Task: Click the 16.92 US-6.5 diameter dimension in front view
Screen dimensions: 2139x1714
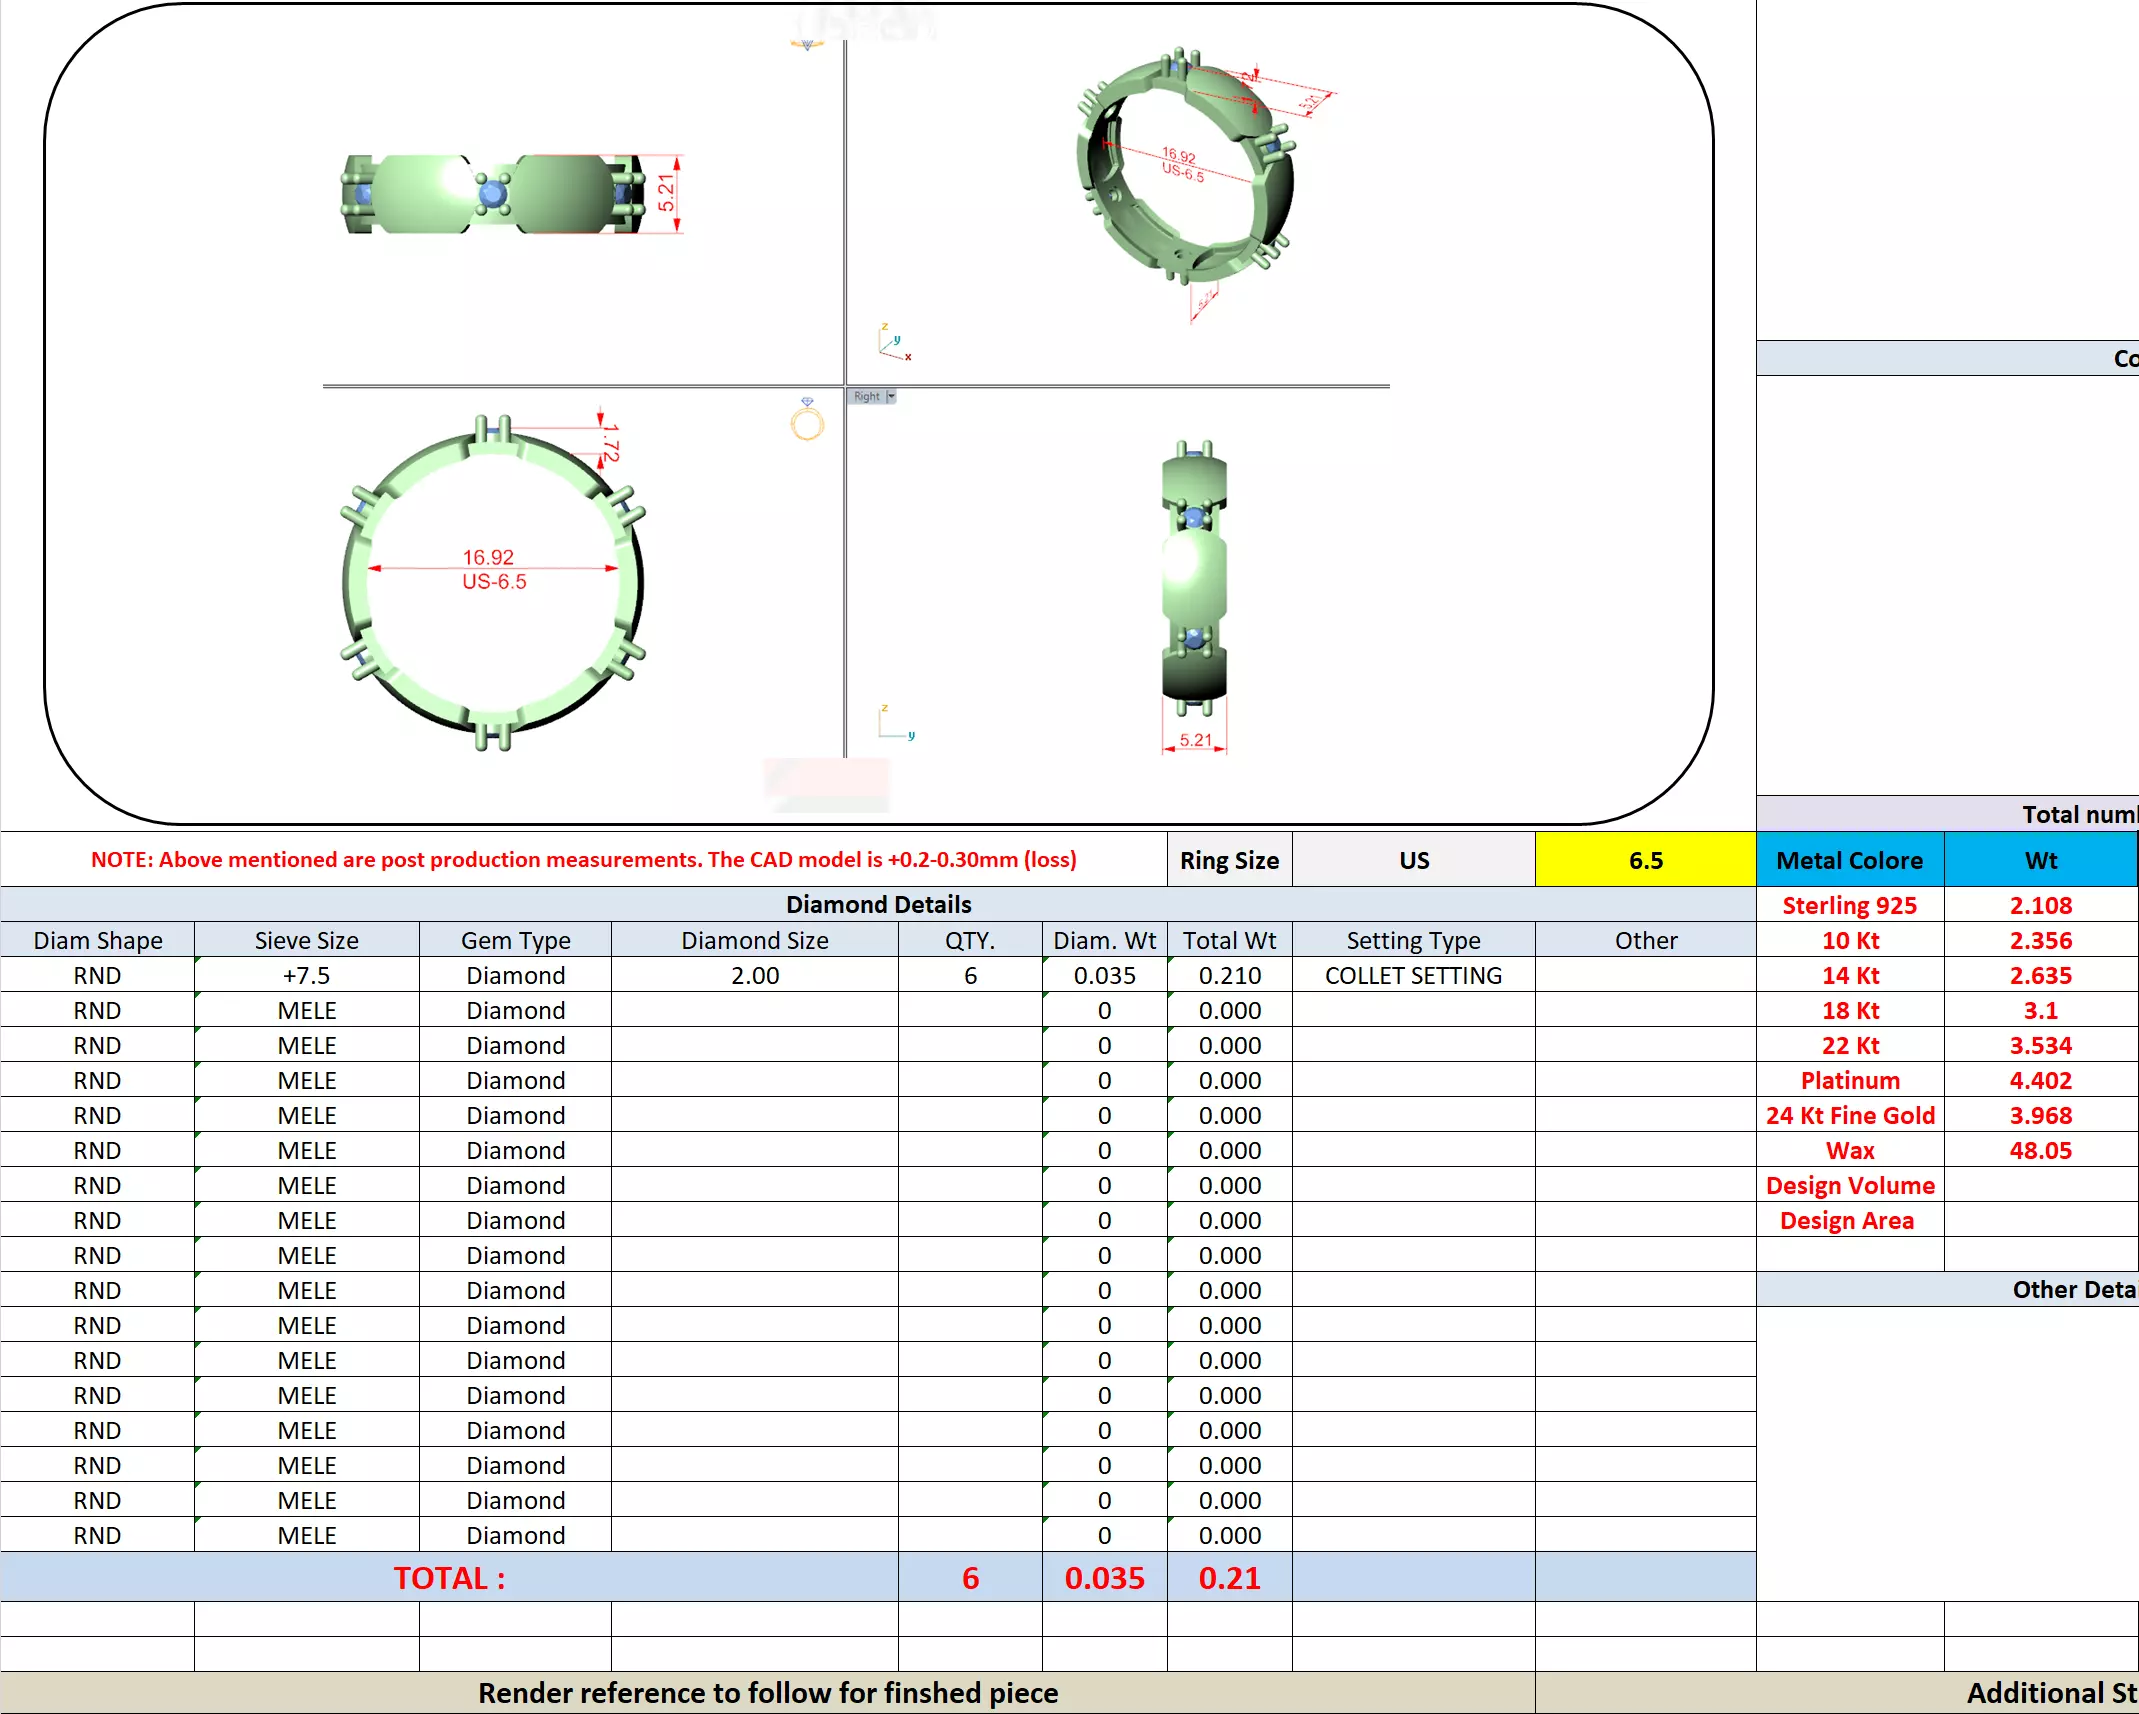Action: tap(491, 569)
